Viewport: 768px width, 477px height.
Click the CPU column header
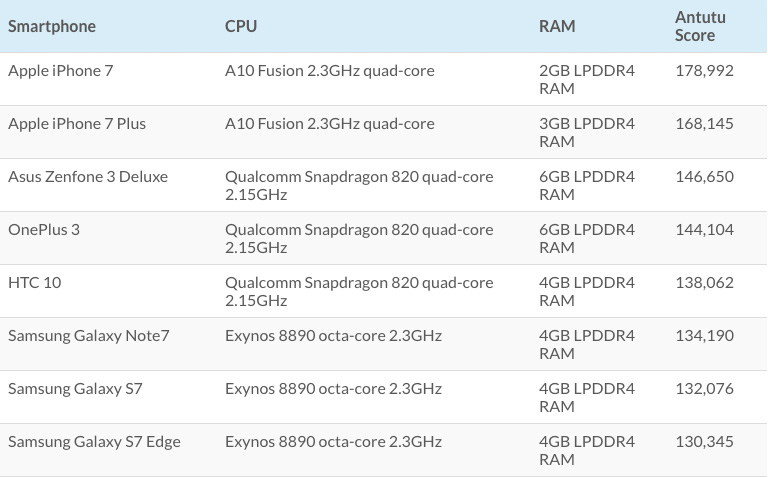click(241, 27)
